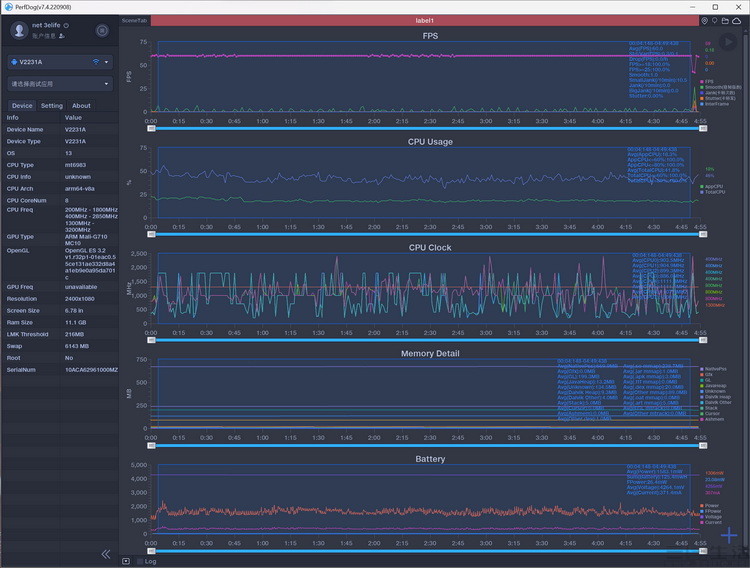This screenshot has height=568, width=750.
Task: Select Resolution value 2400x1080
Action: (x=79, y=299)
